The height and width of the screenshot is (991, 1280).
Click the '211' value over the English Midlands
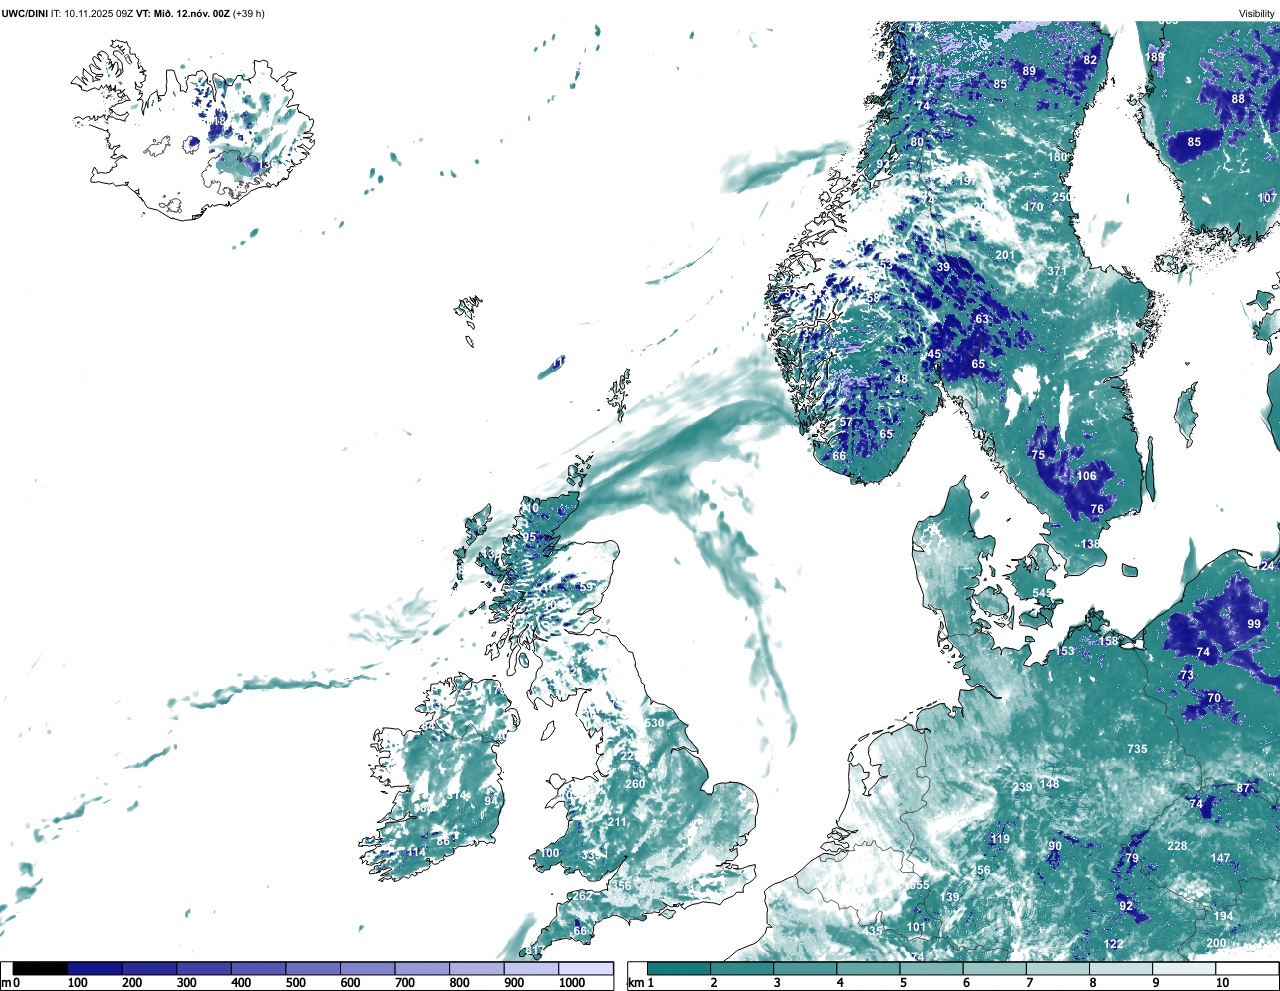pos(617,823)
